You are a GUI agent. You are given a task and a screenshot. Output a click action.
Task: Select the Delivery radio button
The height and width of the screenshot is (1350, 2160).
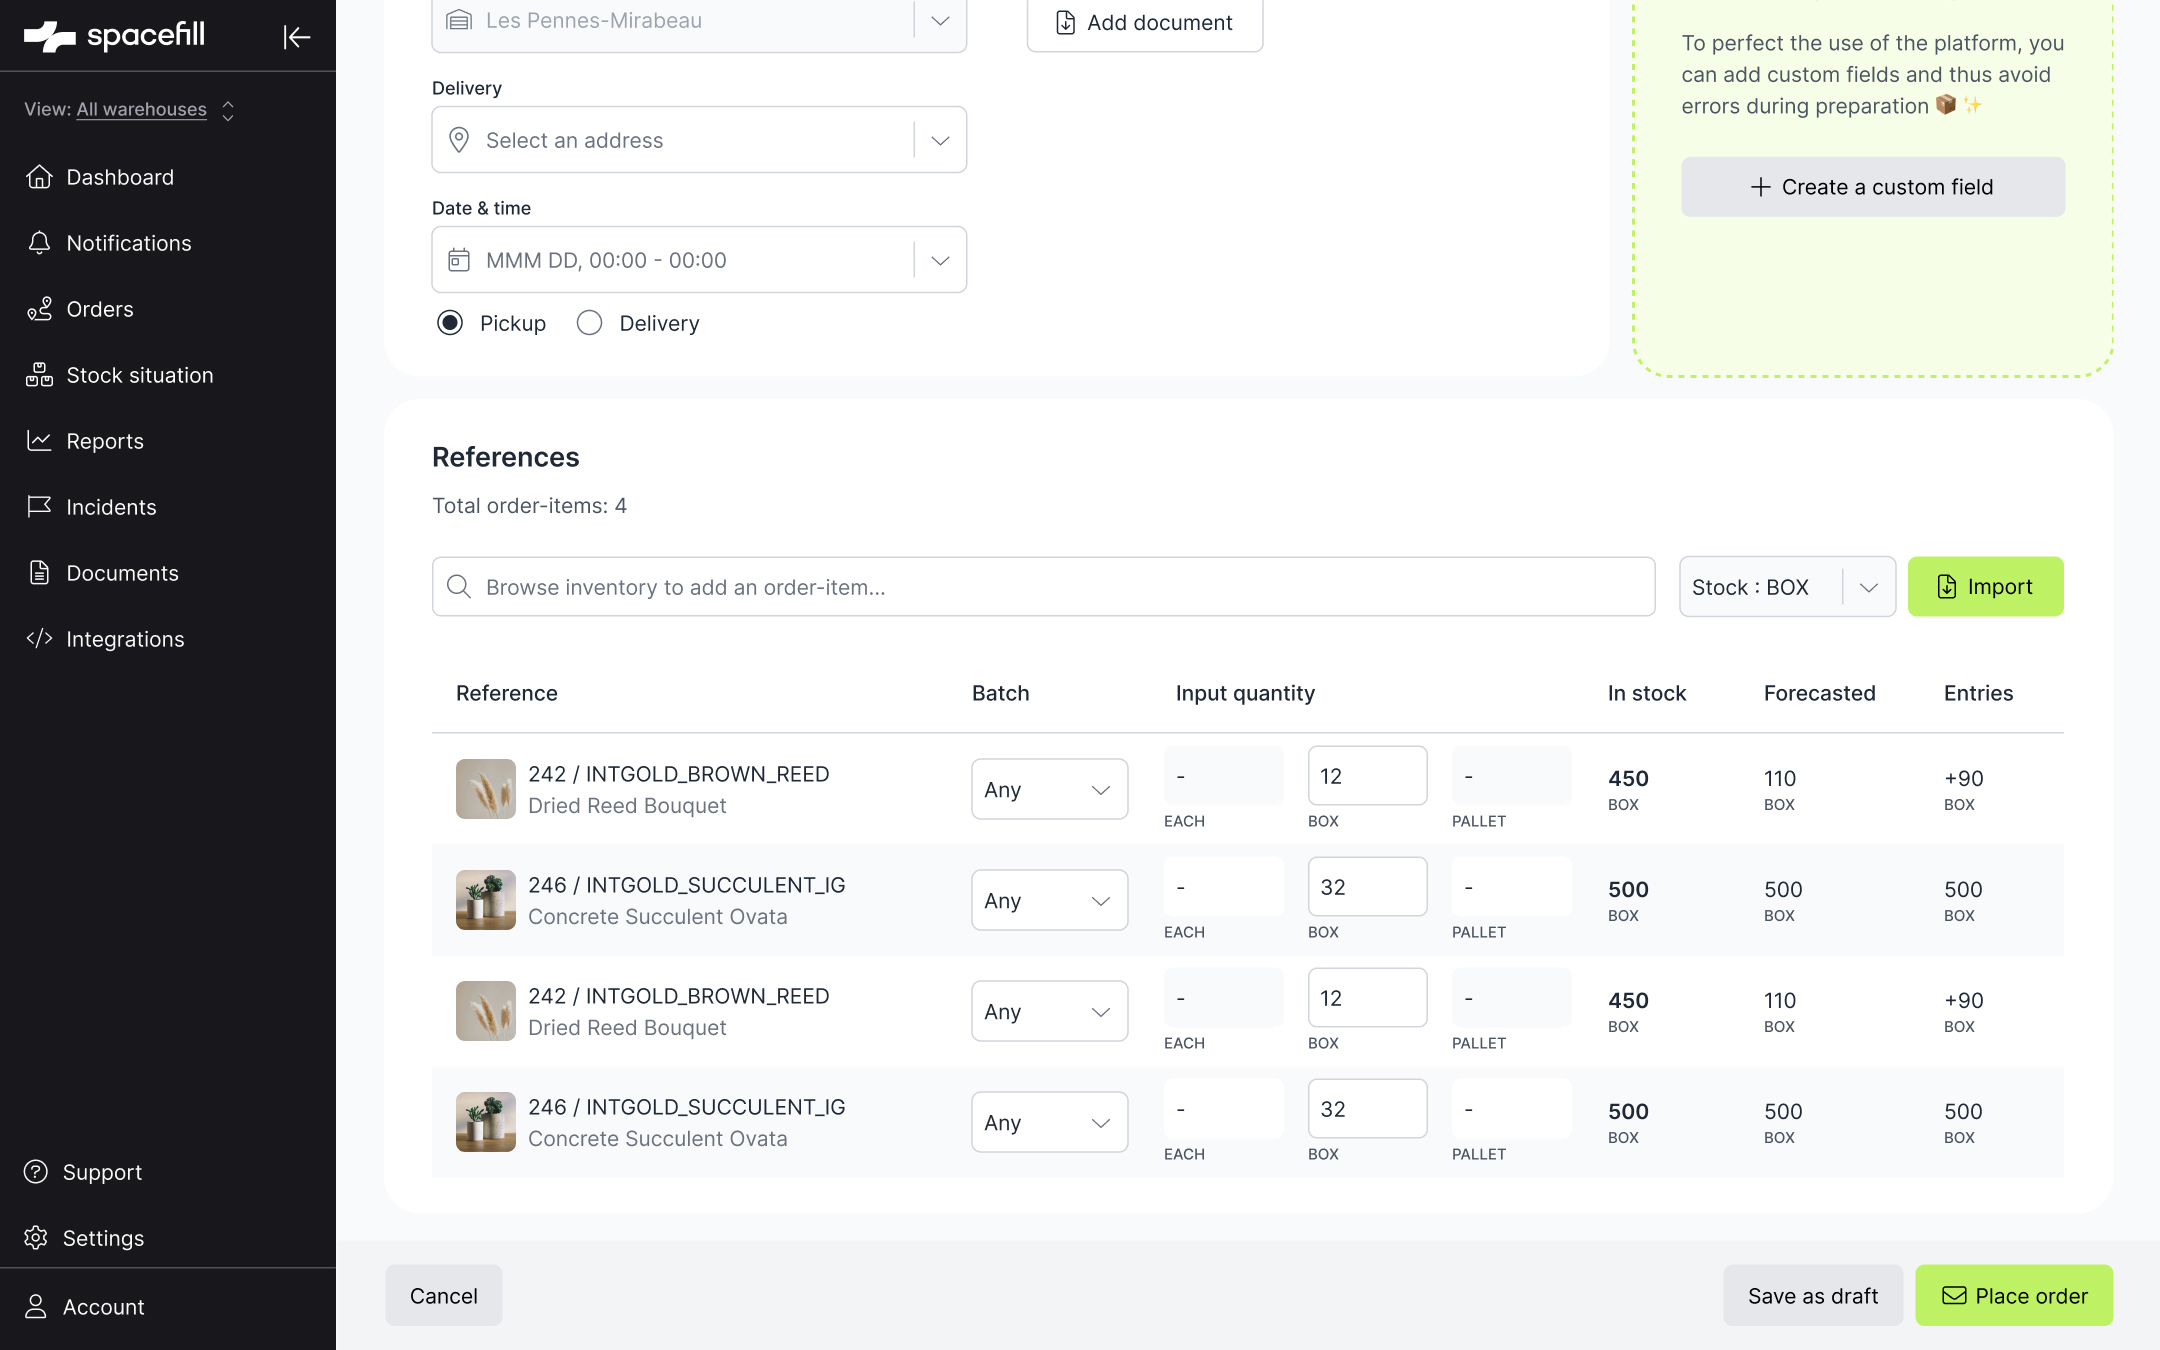pyautogui.click(x=590, y=323)
